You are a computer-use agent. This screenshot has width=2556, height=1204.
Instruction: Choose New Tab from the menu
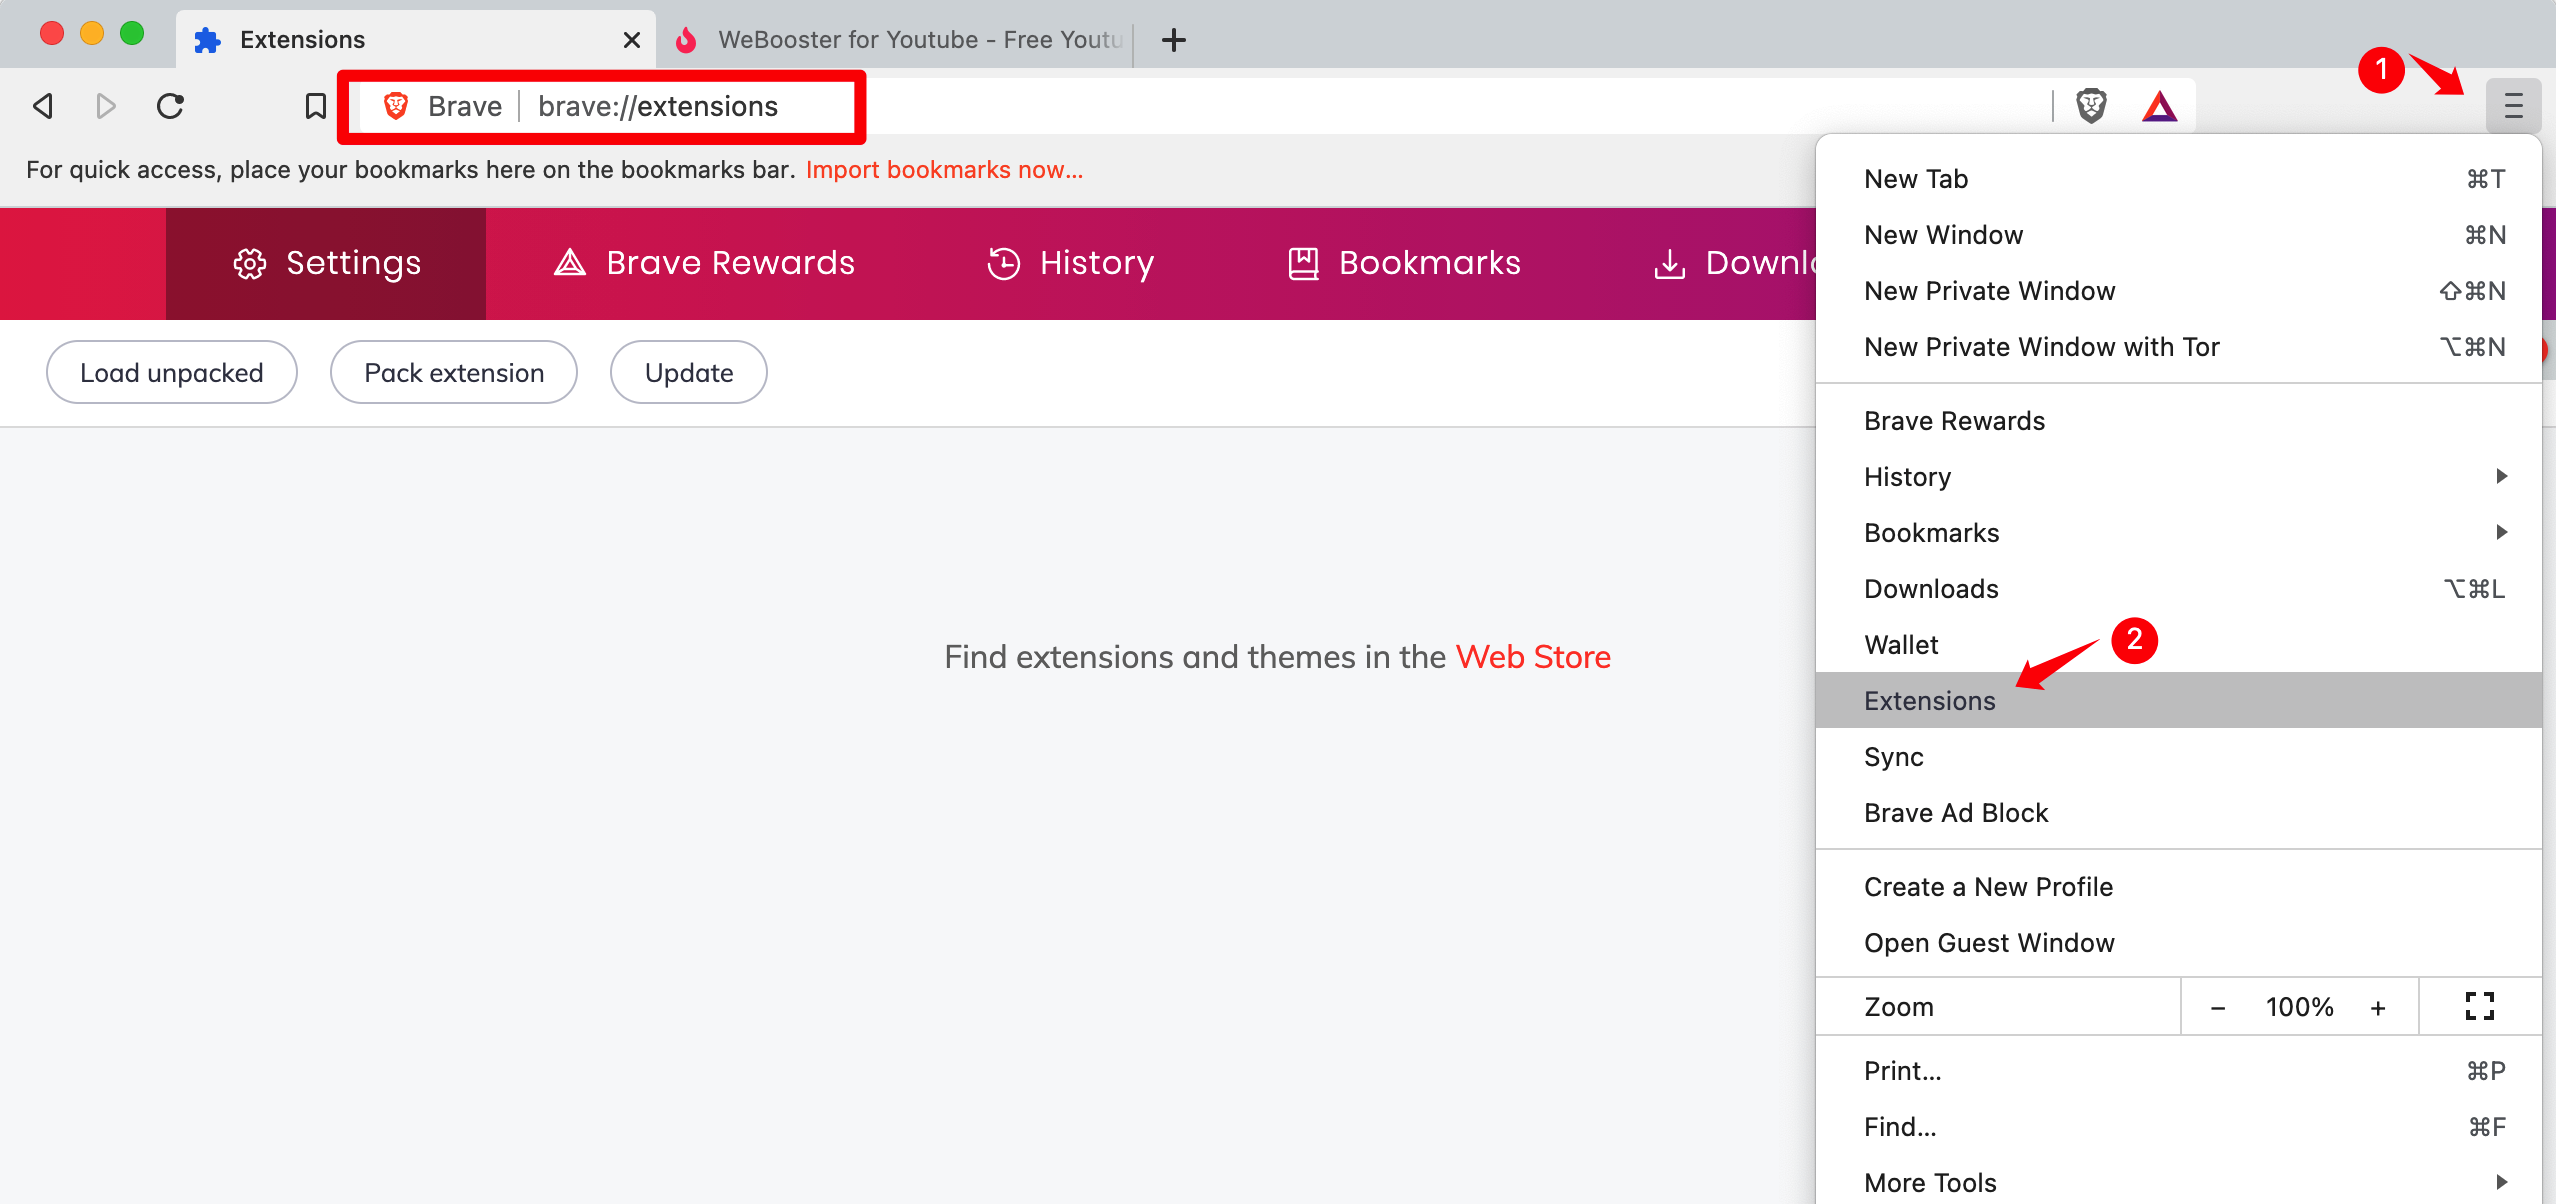coord(2178,179)
